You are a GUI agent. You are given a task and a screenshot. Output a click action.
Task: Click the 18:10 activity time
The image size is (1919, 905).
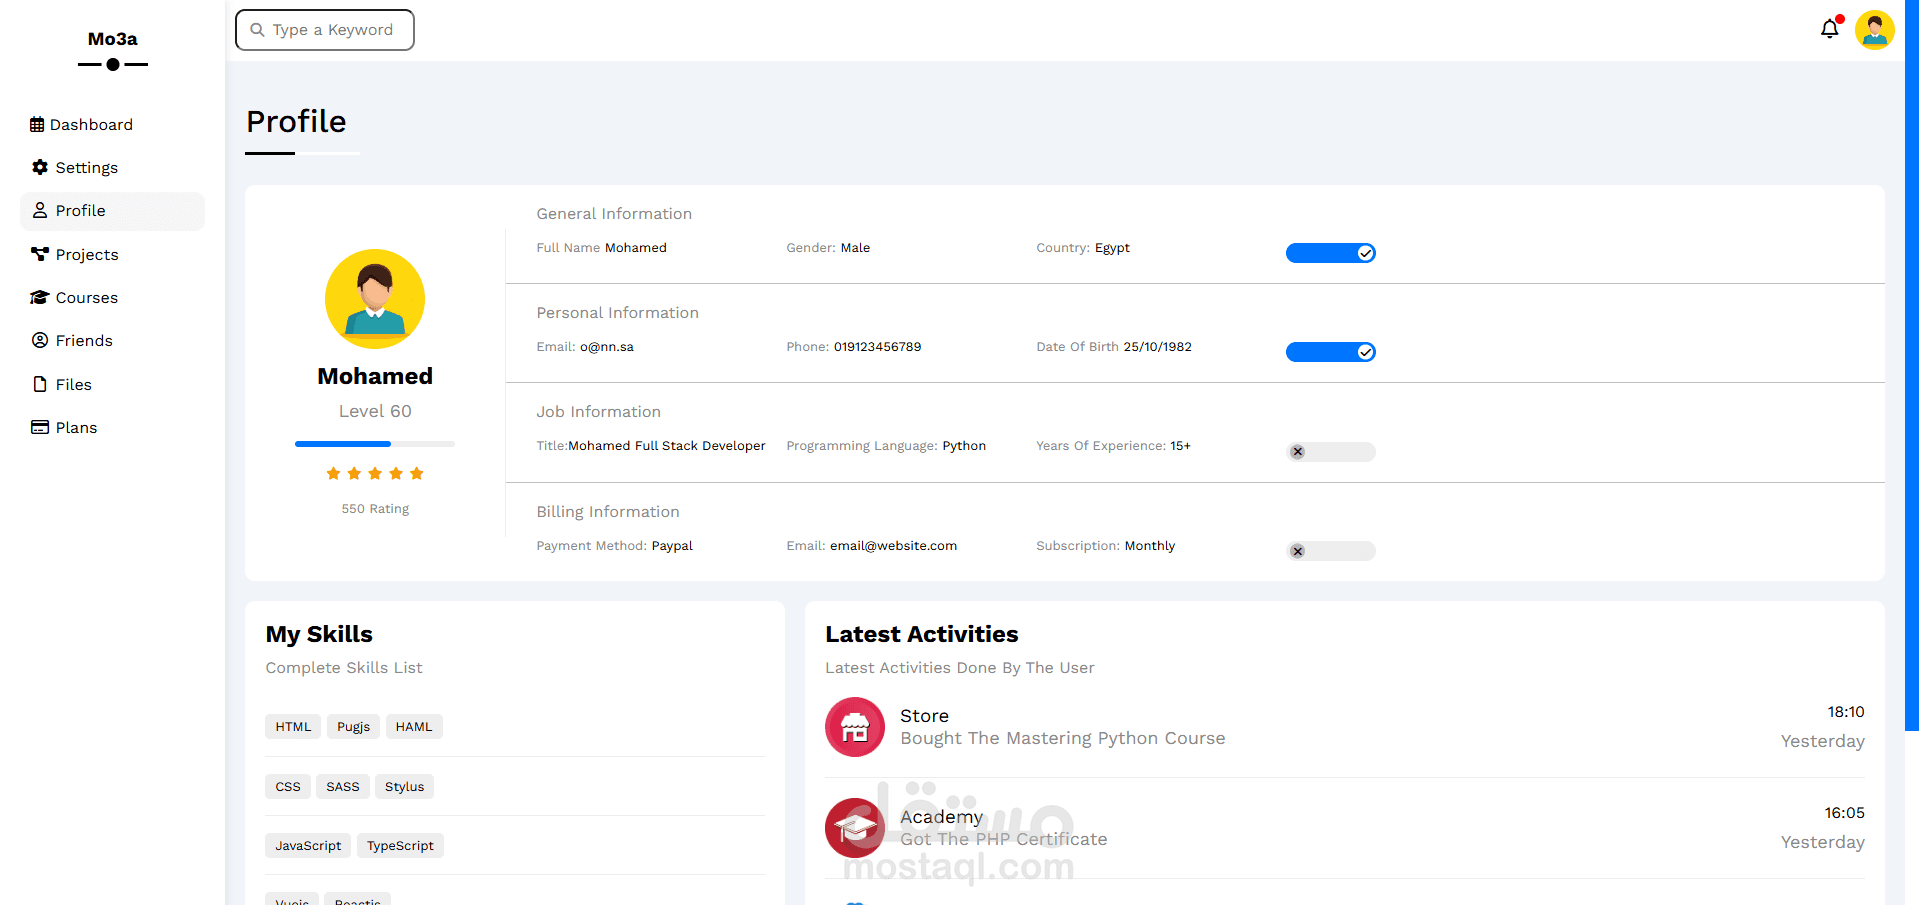(1846, 712)
